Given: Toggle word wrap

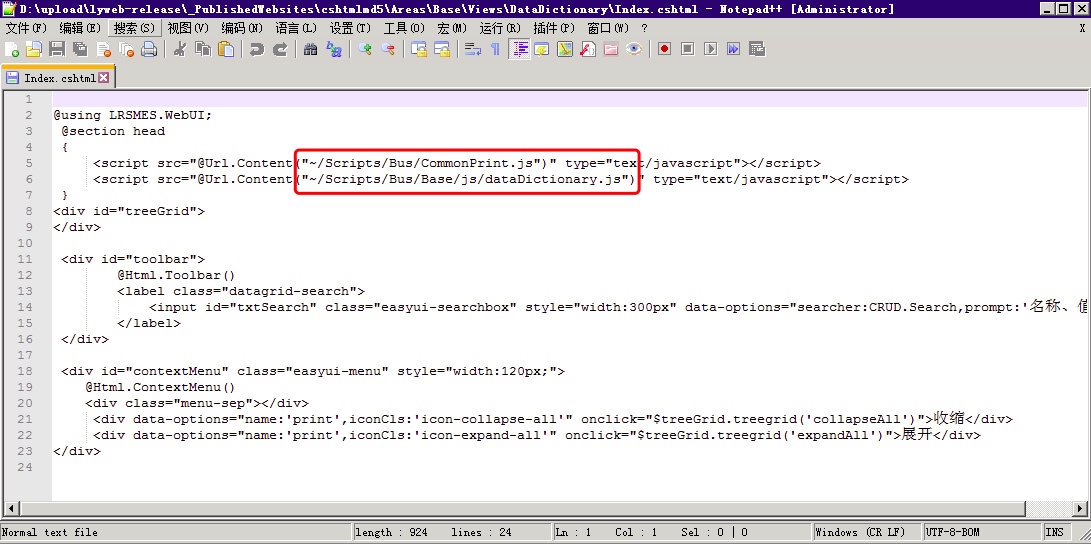Looking at the screenshot, I should pyautogui.click(x=472, y=49).
